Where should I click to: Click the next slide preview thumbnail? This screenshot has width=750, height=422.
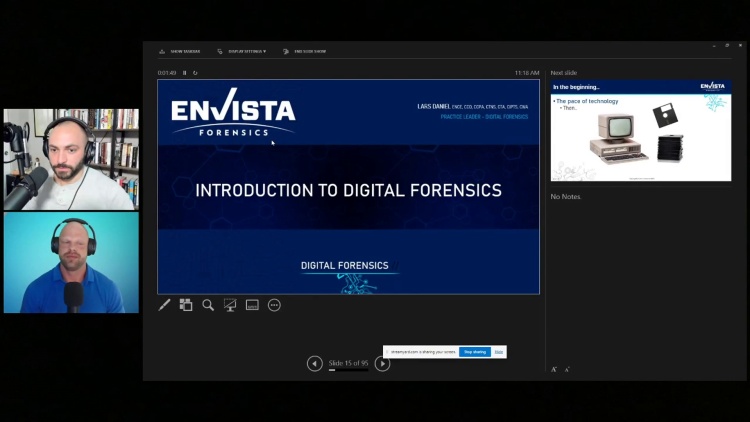coord(641,130)
